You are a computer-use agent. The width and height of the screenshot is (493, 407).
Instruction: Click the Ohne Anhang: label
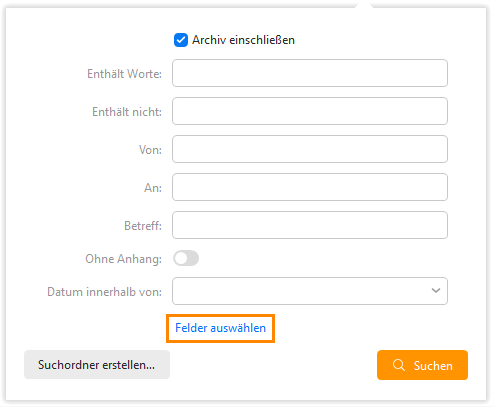pyautogui.click(x=124, y=259)
